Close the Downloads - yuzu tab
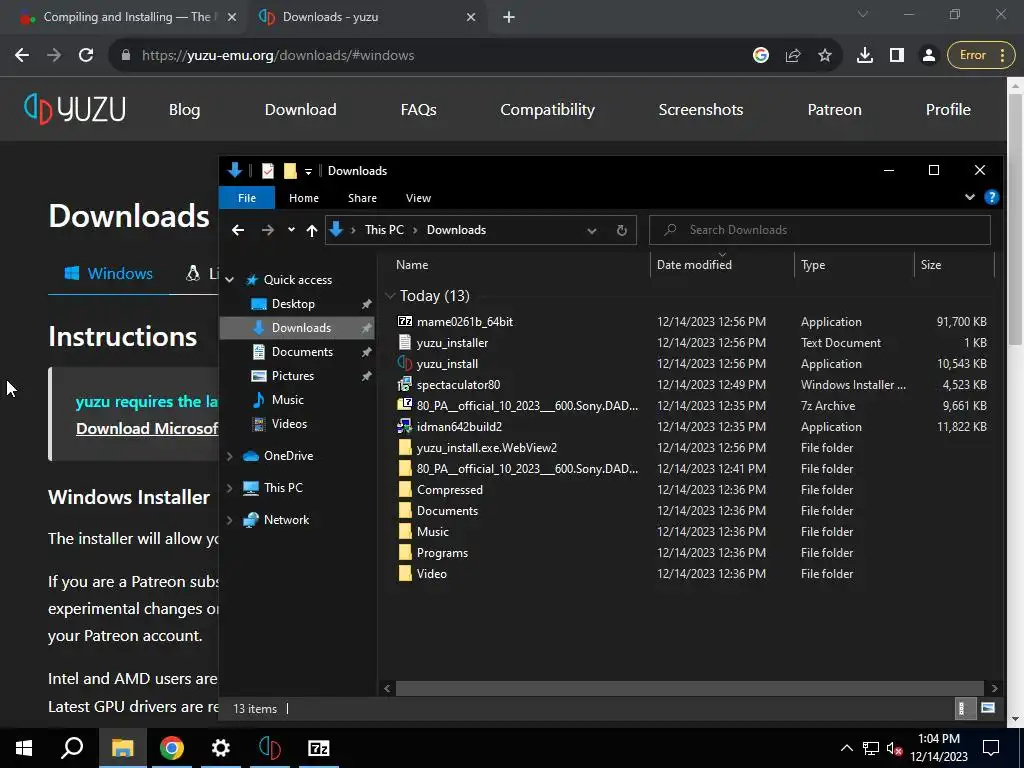The height and width of the screenshot is (768, 1024). coord(471,18)
